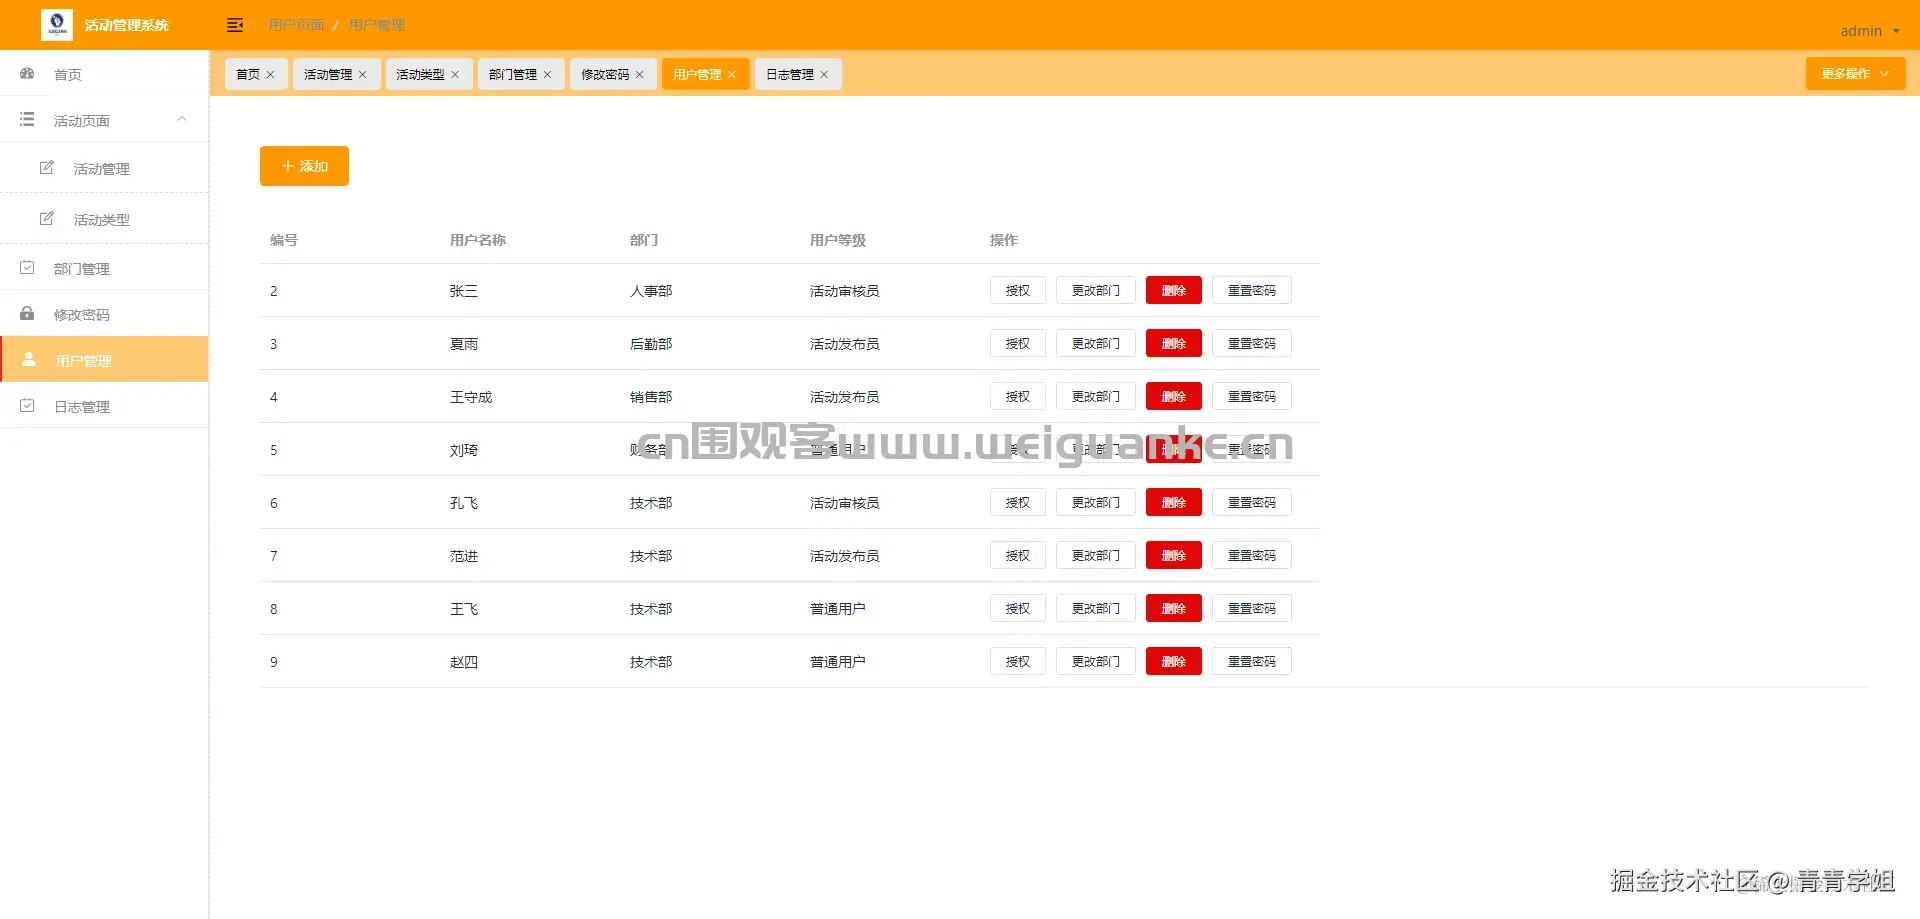Click 更改部门 for user 范进
Viewport: 1920px width, 919px height.
click(x=1096, y=555)
